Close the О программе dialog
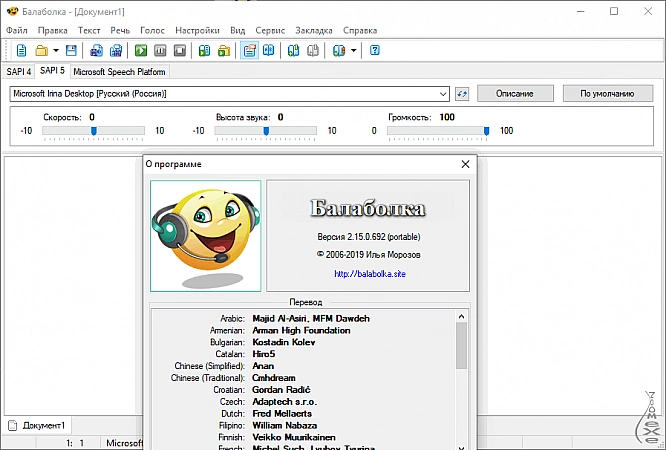This screenshot has width=666, height=450. [465, 163]
